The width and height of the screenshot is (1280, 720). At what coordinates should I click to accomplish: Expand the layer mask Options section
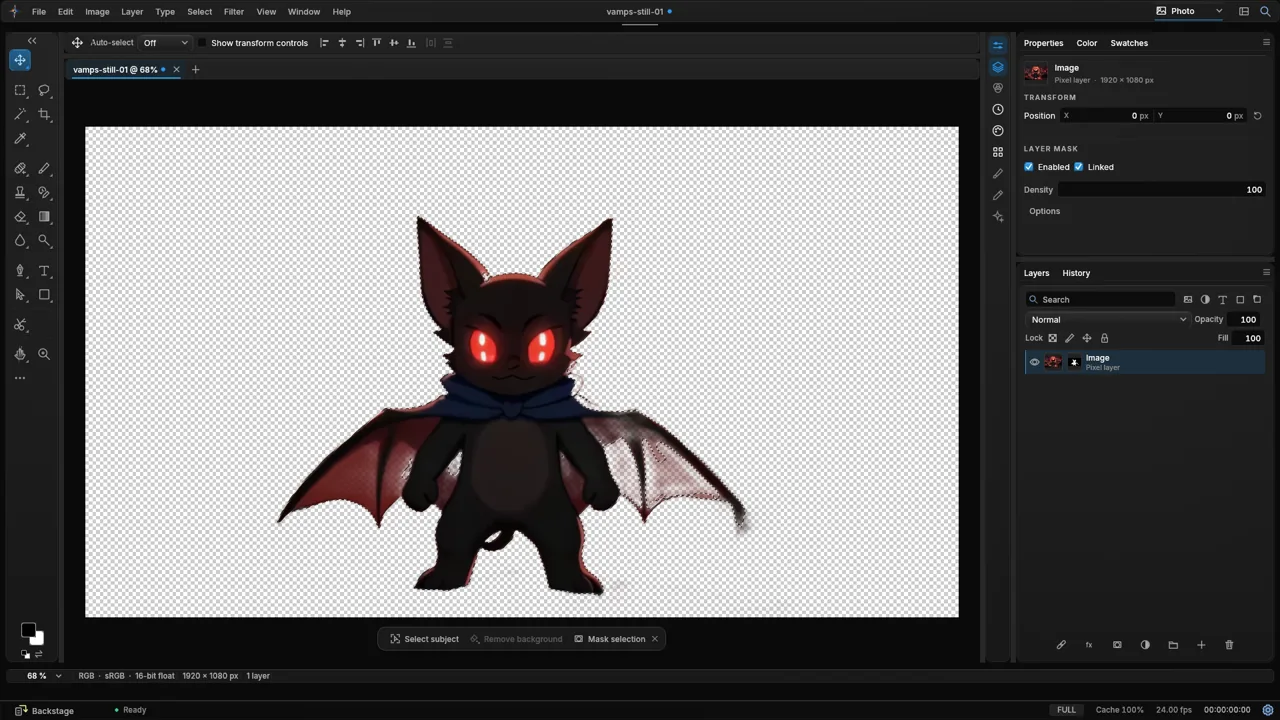1045,211
